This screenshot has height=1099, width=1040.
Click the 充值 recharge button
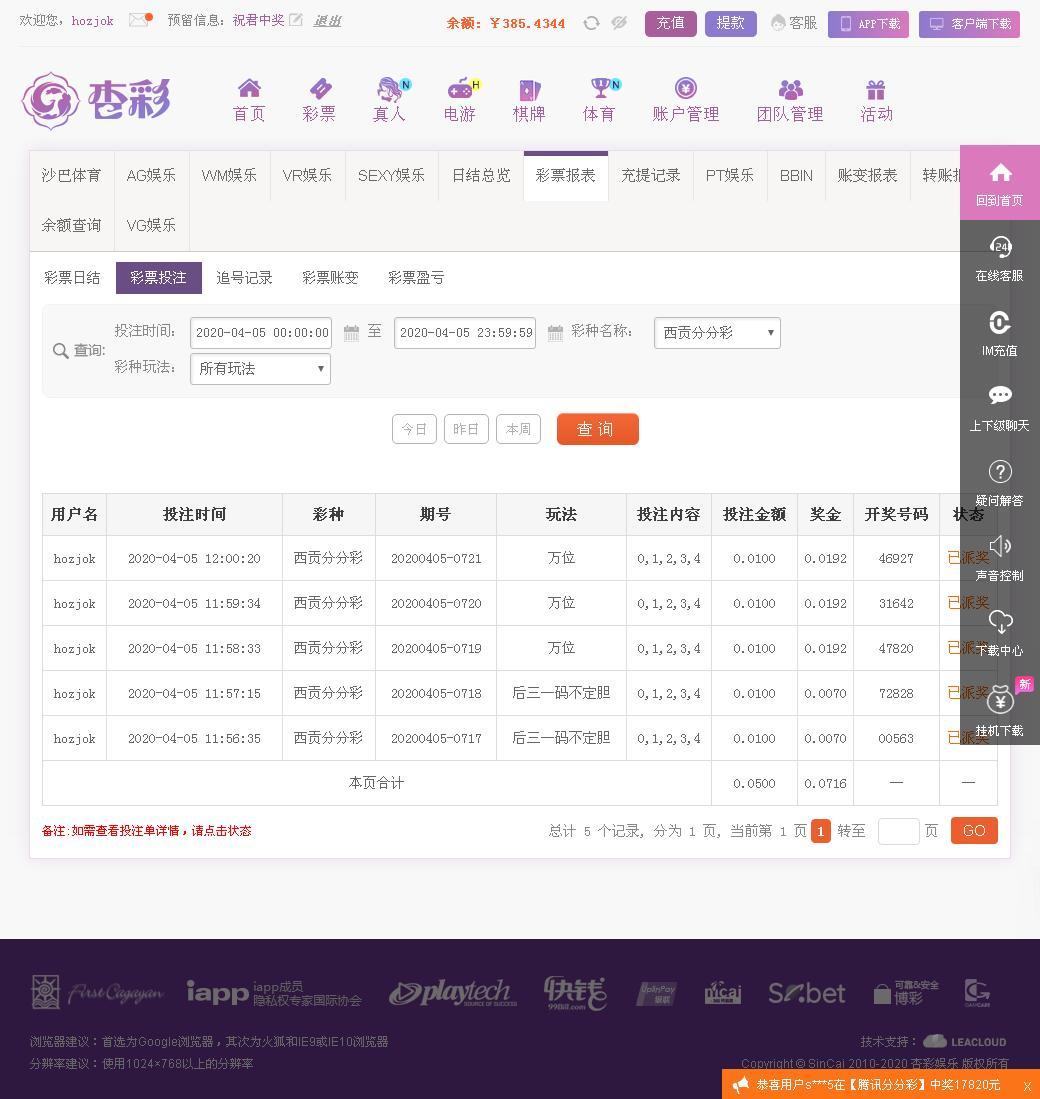[671, 23]
